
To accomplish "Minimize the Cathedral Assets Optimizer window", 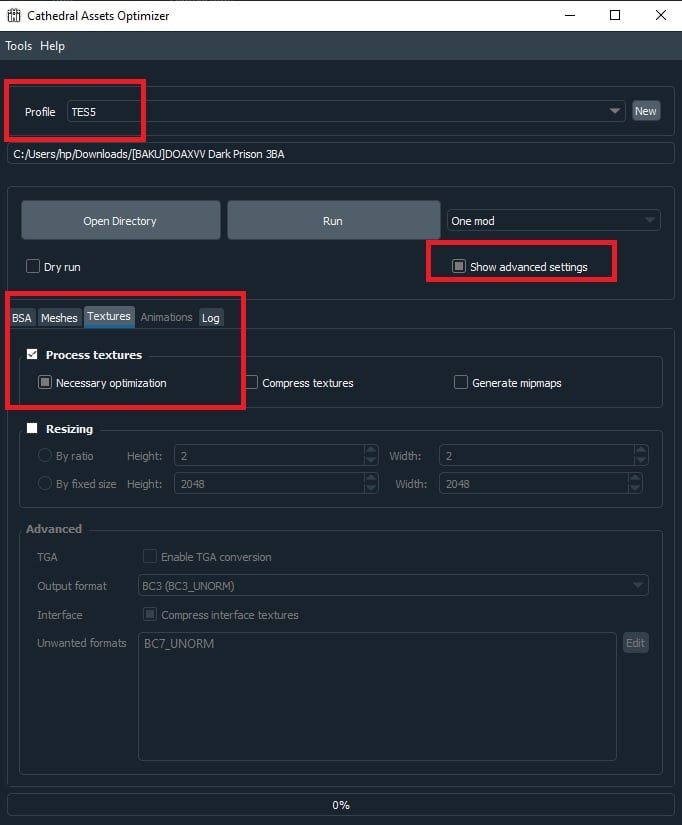I will tap(570, 15).
